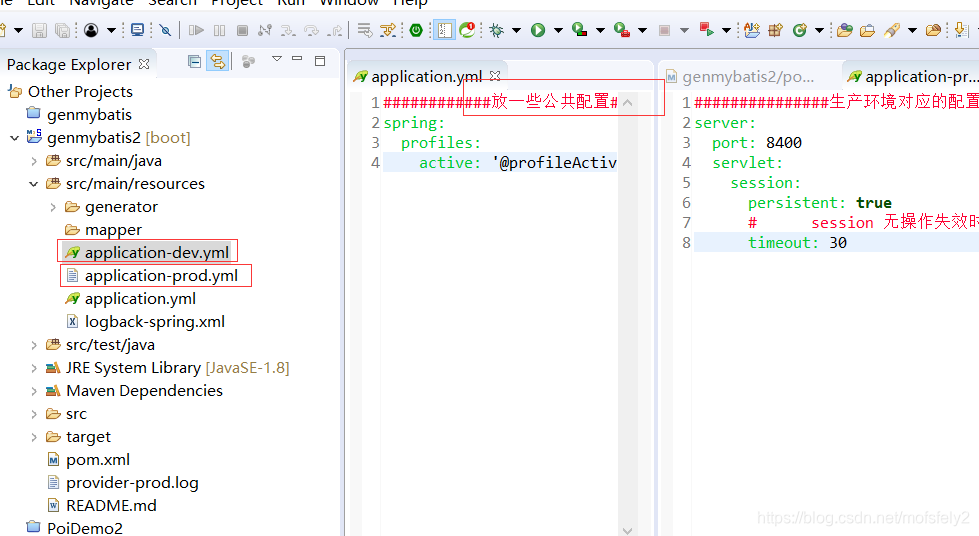Screen dimensions: 979x536
Task: Click the Disconnect debug icon
Action: [265, 30]
